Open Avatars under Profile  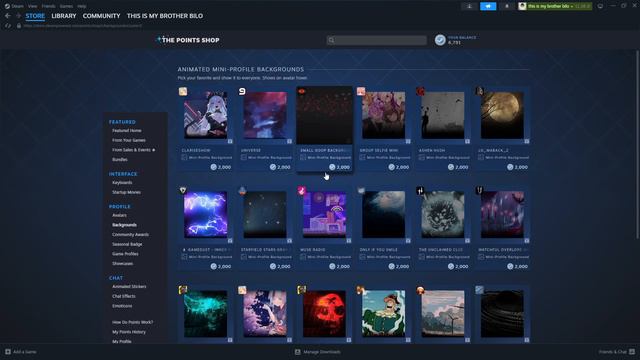point(119,215)
